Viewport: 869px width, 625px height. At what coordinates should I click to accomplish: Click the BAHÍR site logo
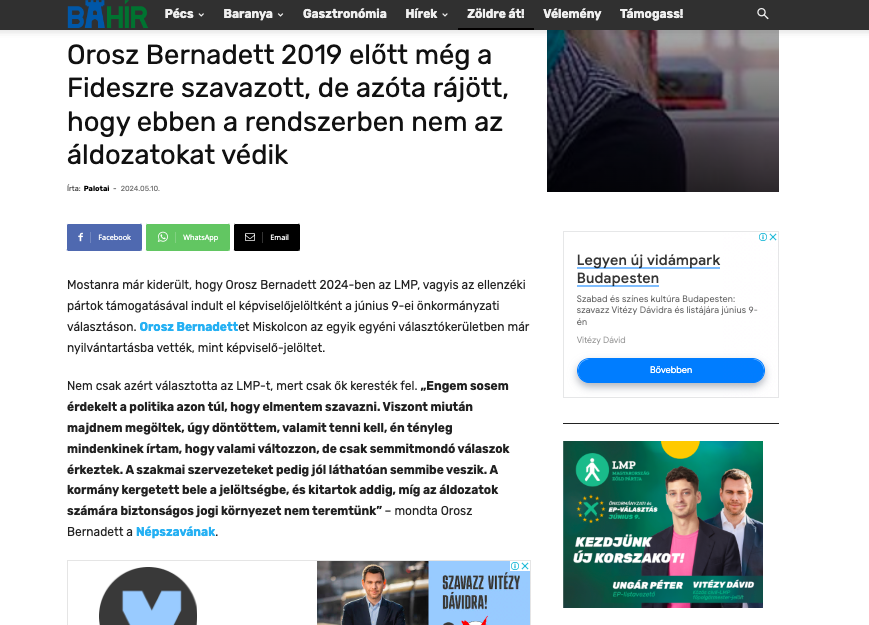click(x=108, y=14)
